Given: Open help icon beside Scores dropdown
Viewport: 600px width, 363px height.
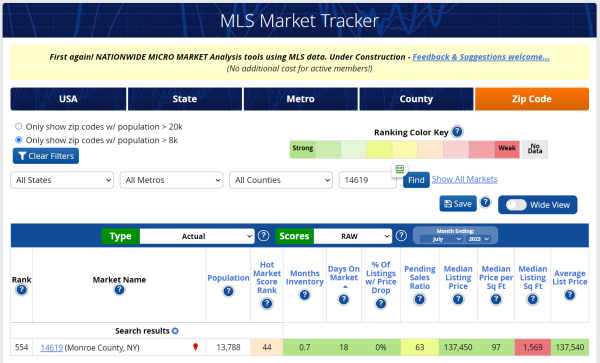Looking at the screenshot, I should [401, 236].
